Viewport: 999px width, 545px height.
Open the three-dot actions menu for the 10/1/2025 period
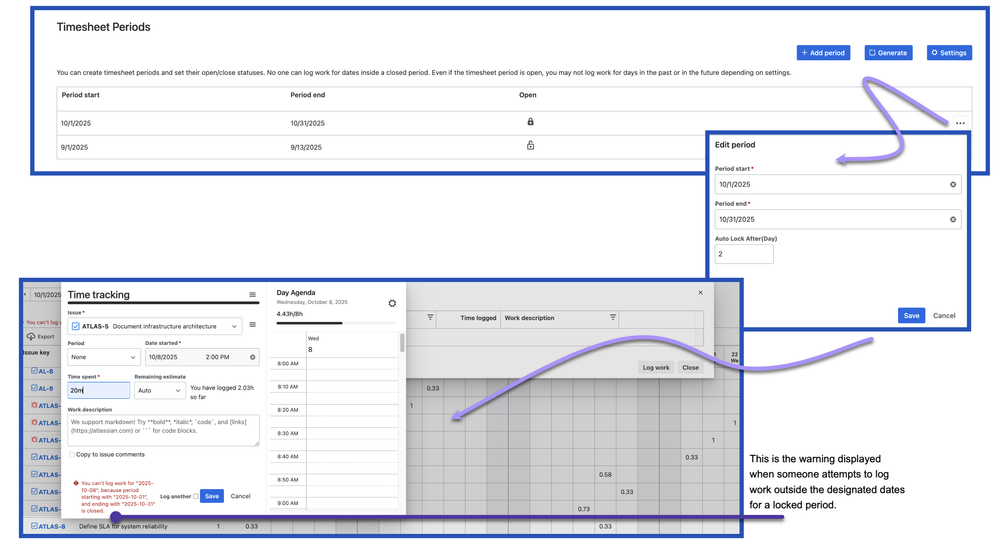tap(960, 123)
